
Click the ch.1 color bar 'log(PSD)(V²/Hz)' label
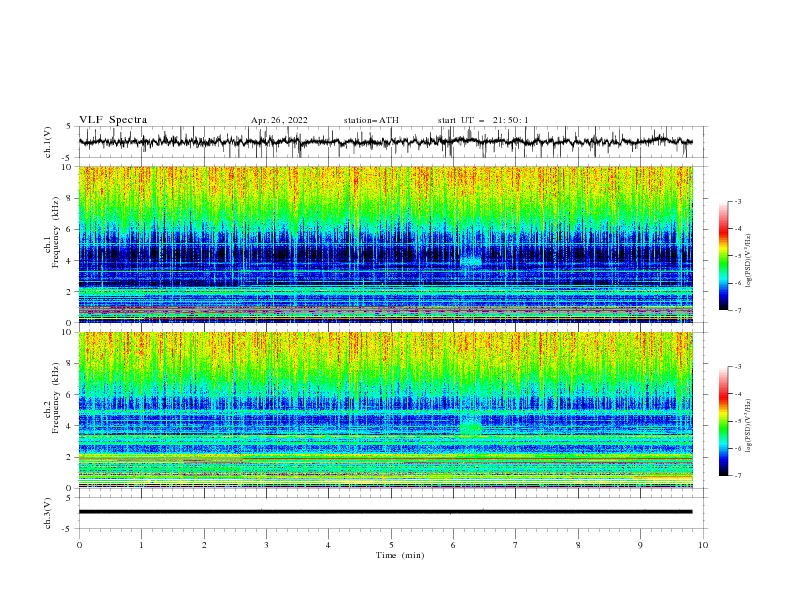[x=749, y=260]
